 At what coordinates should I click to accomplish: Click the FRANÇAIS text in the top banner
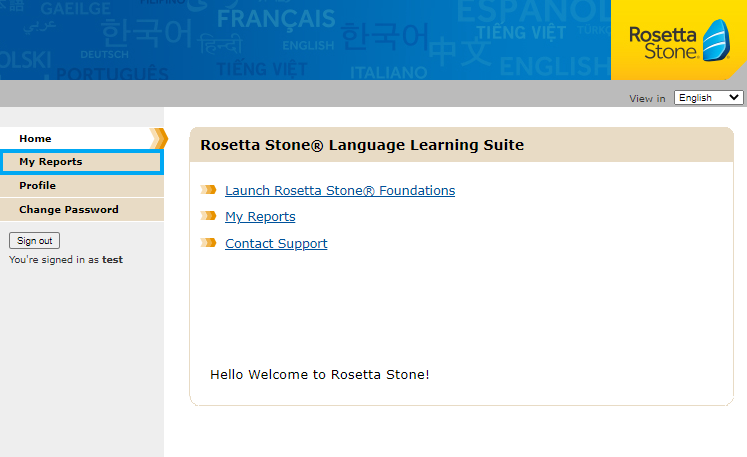point(276,18)
